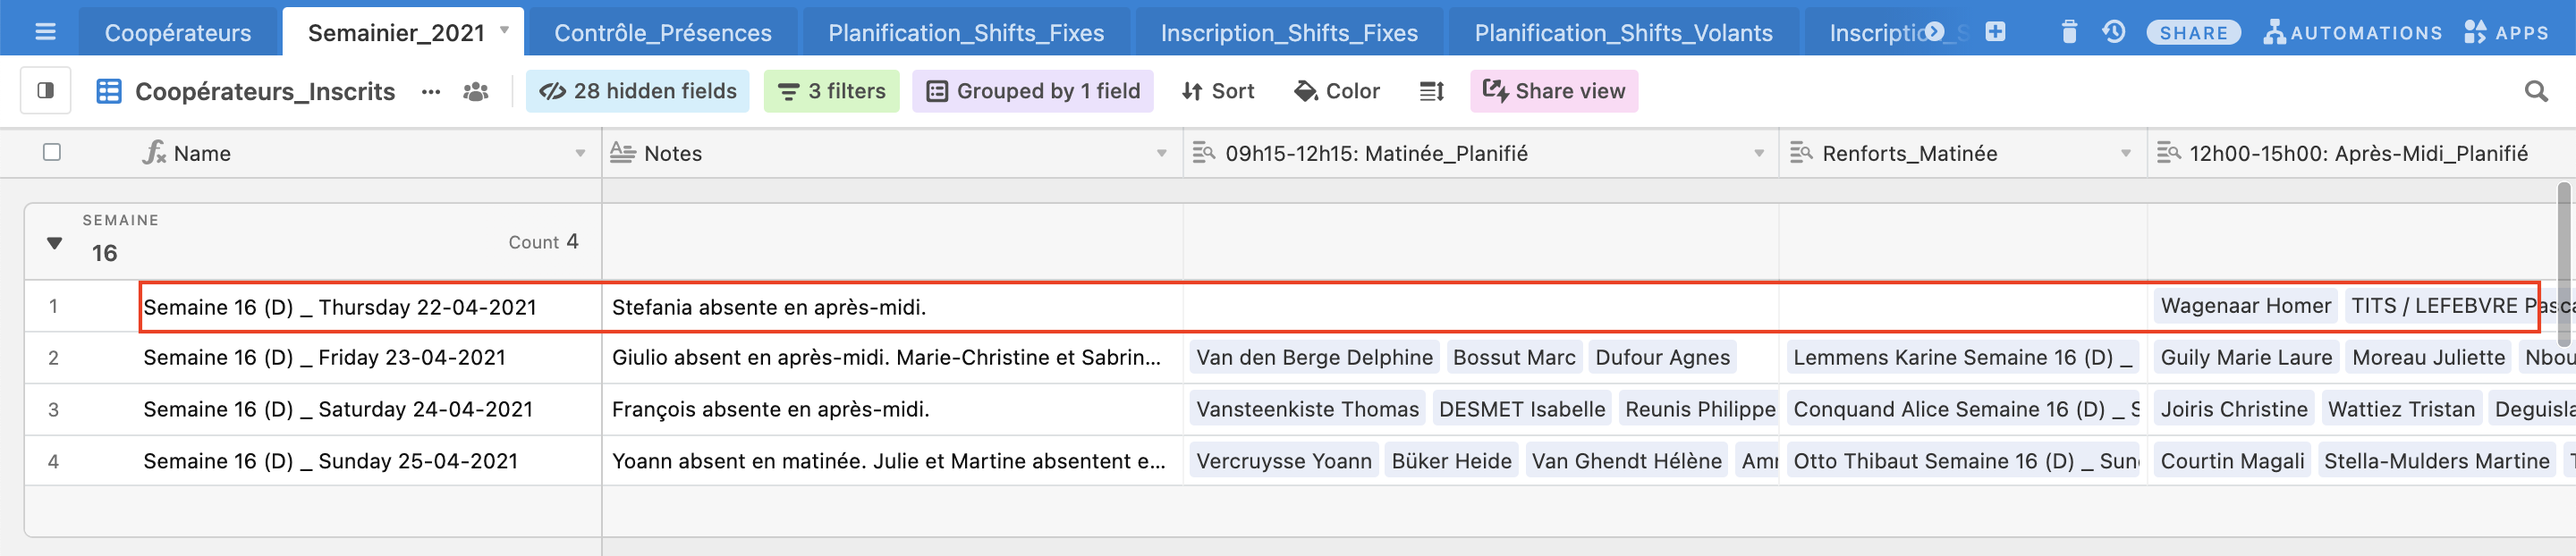Screen dimensions: 2576x556
Task: Open the view collaborators icon
Action: (x=476, y=91)
